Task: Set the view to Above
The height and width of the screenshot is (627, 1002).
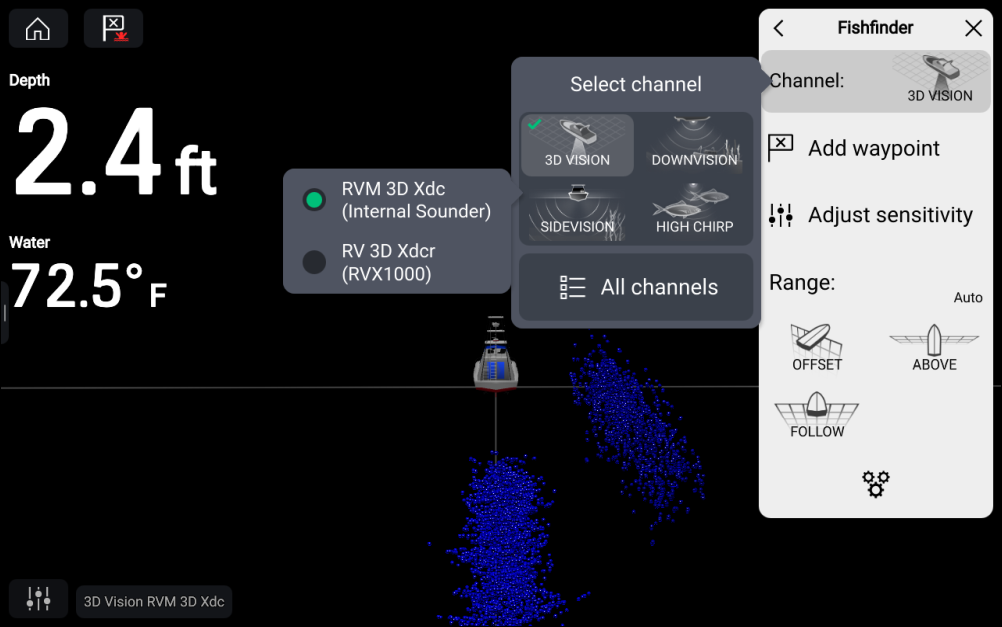Action: (x=934, y=347)
